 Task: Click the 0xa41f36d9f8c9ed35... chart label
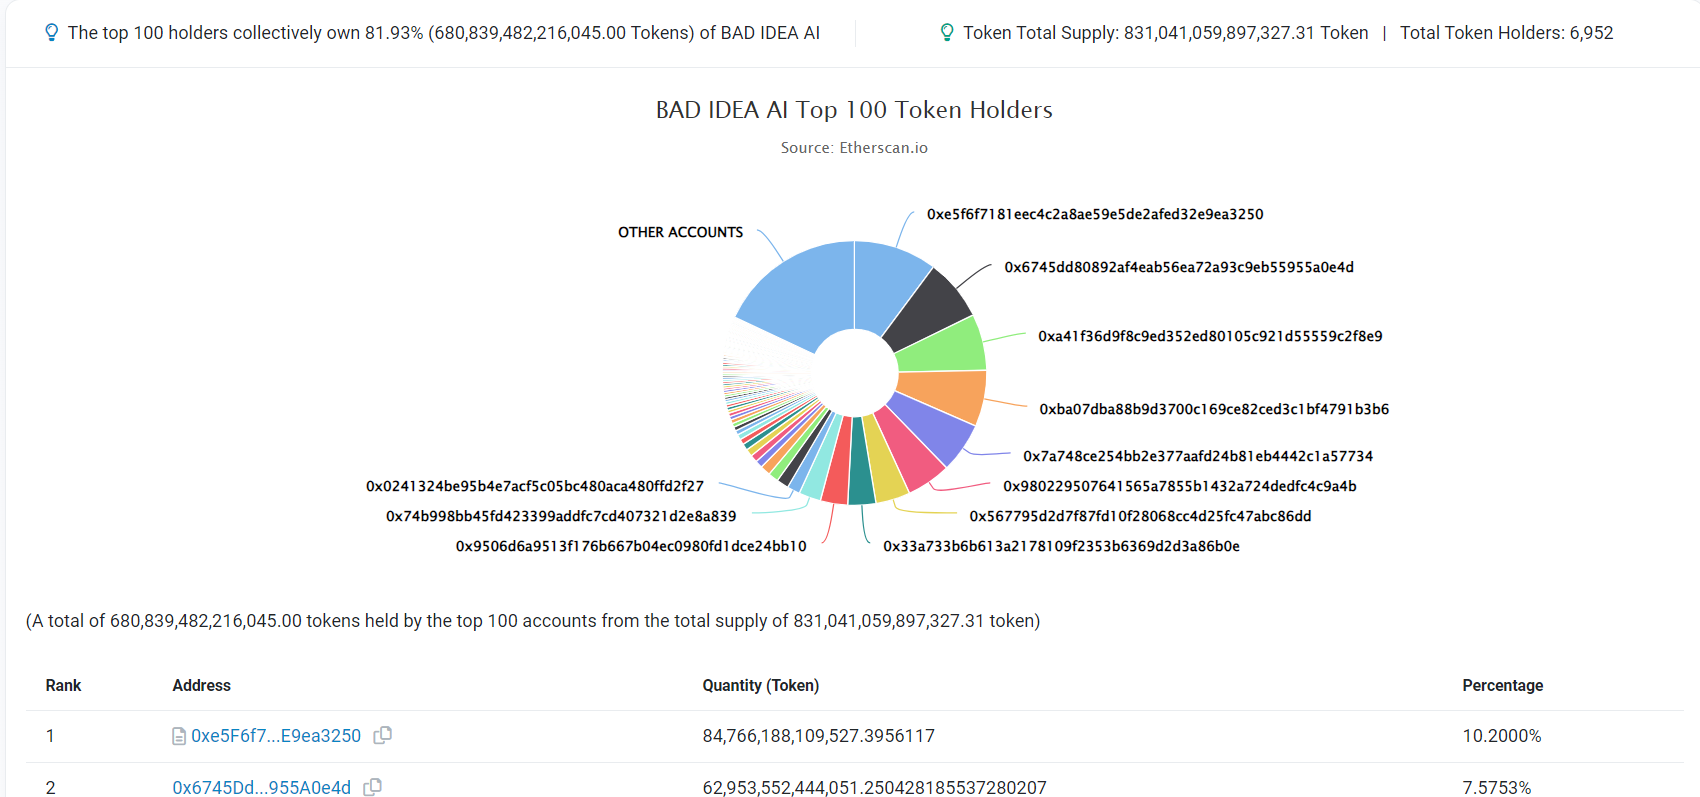click(1210, 336)
